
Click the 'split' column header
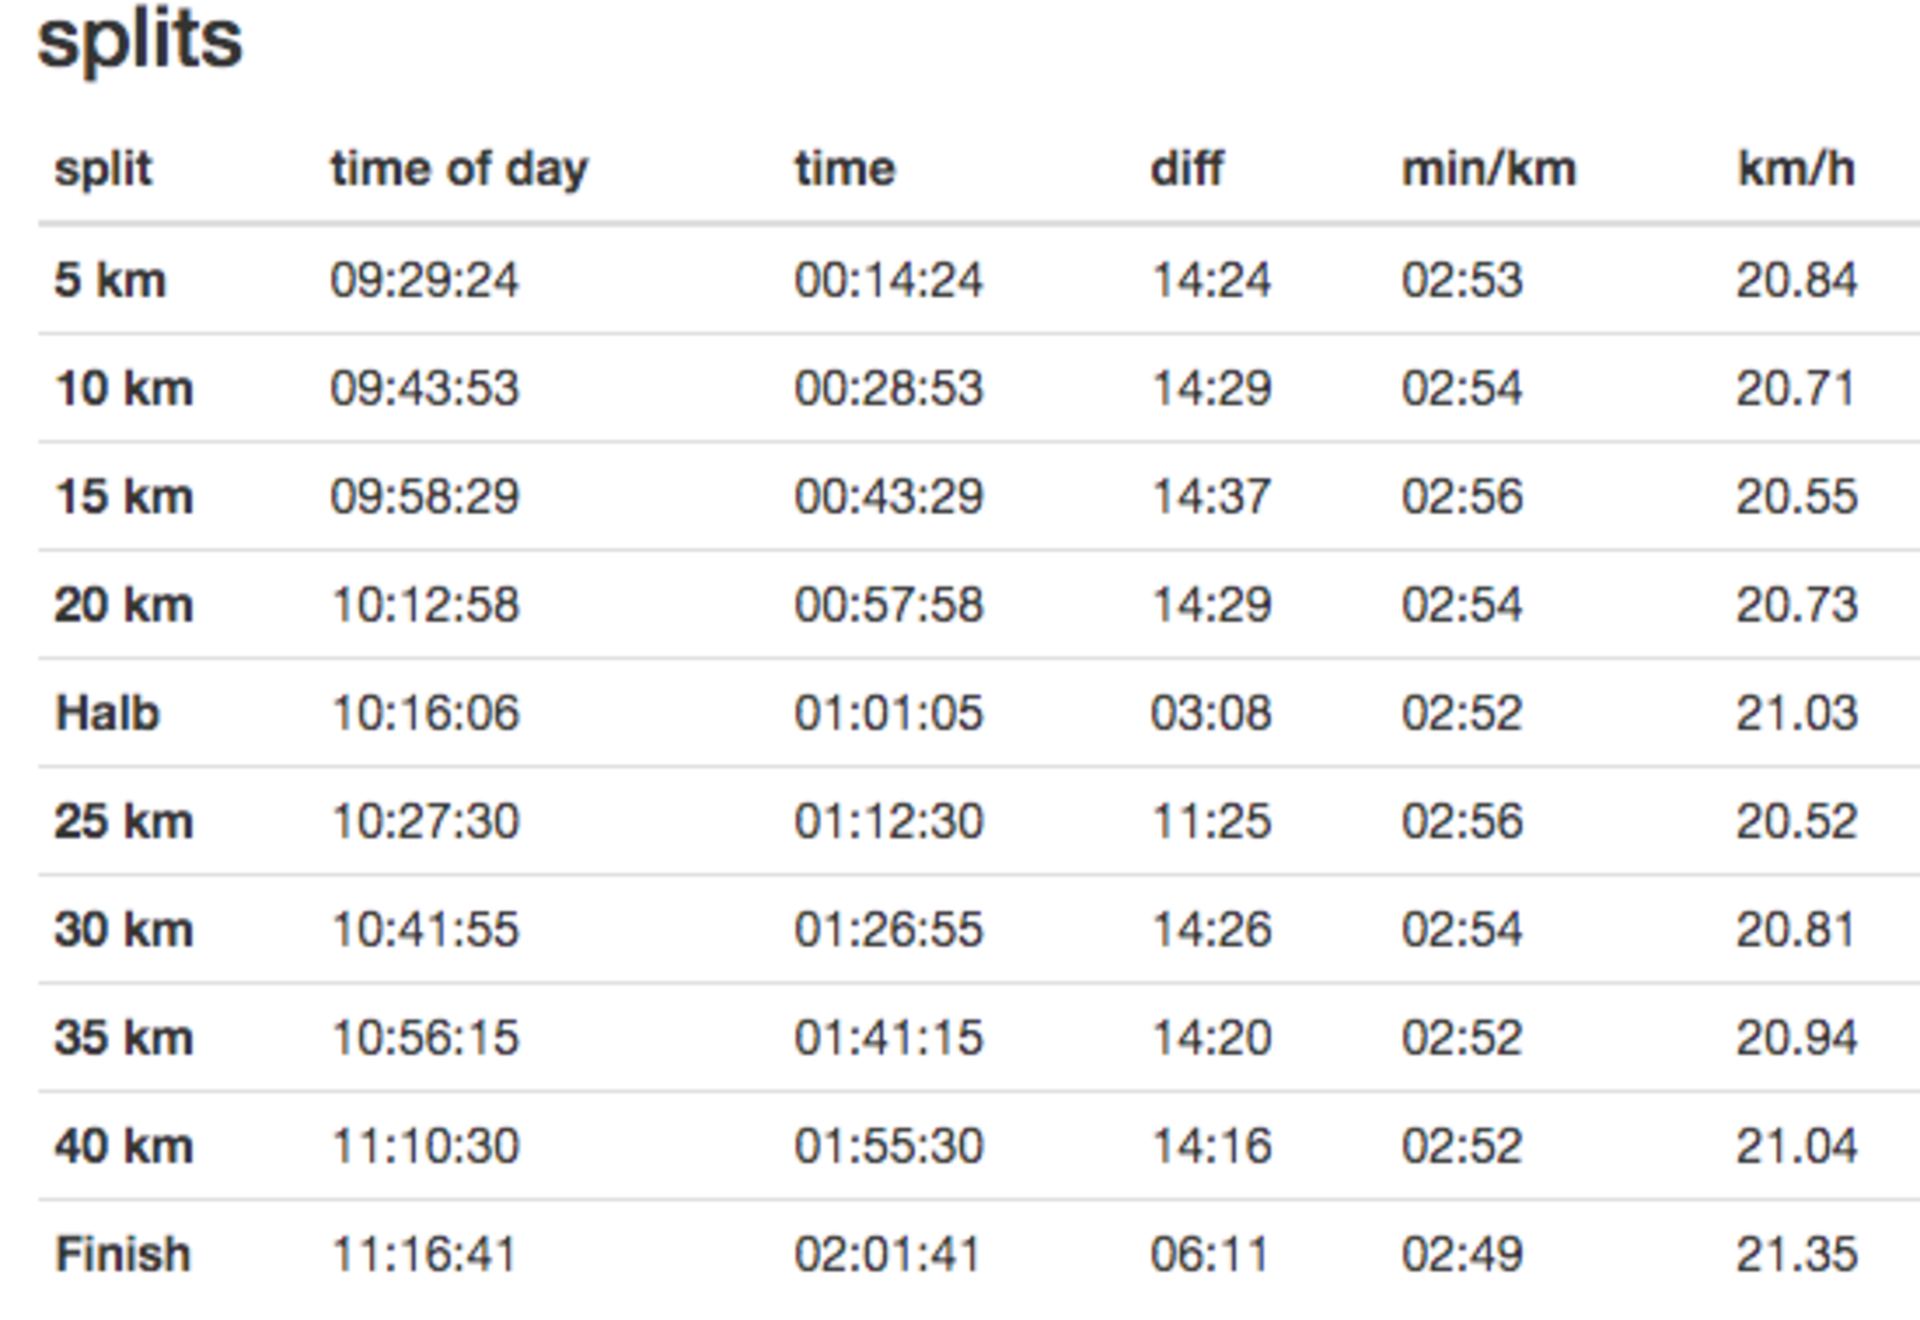point(103,169)
